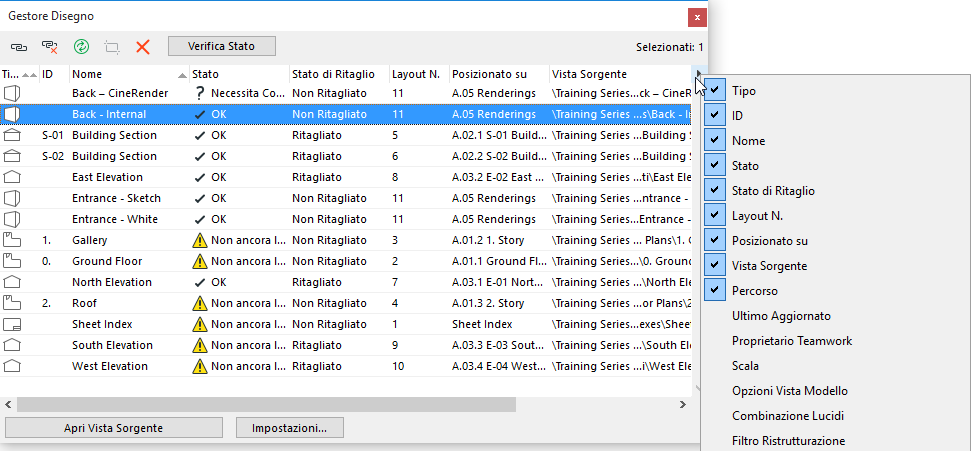The image size is (971, 451).
Task: Click the question mark status icon of Back – CineRender
Action: pyautogui.click(x=199, y=94)
